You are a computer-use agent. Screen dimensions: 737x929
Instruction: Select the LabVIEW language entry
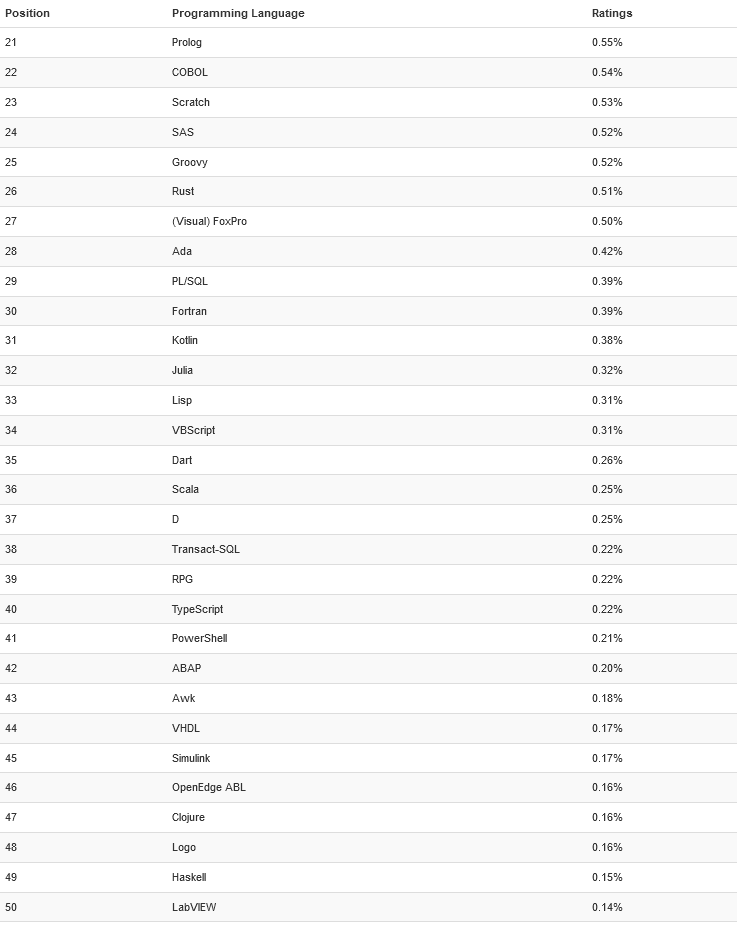pyautogui.click(x=194, y=907)
